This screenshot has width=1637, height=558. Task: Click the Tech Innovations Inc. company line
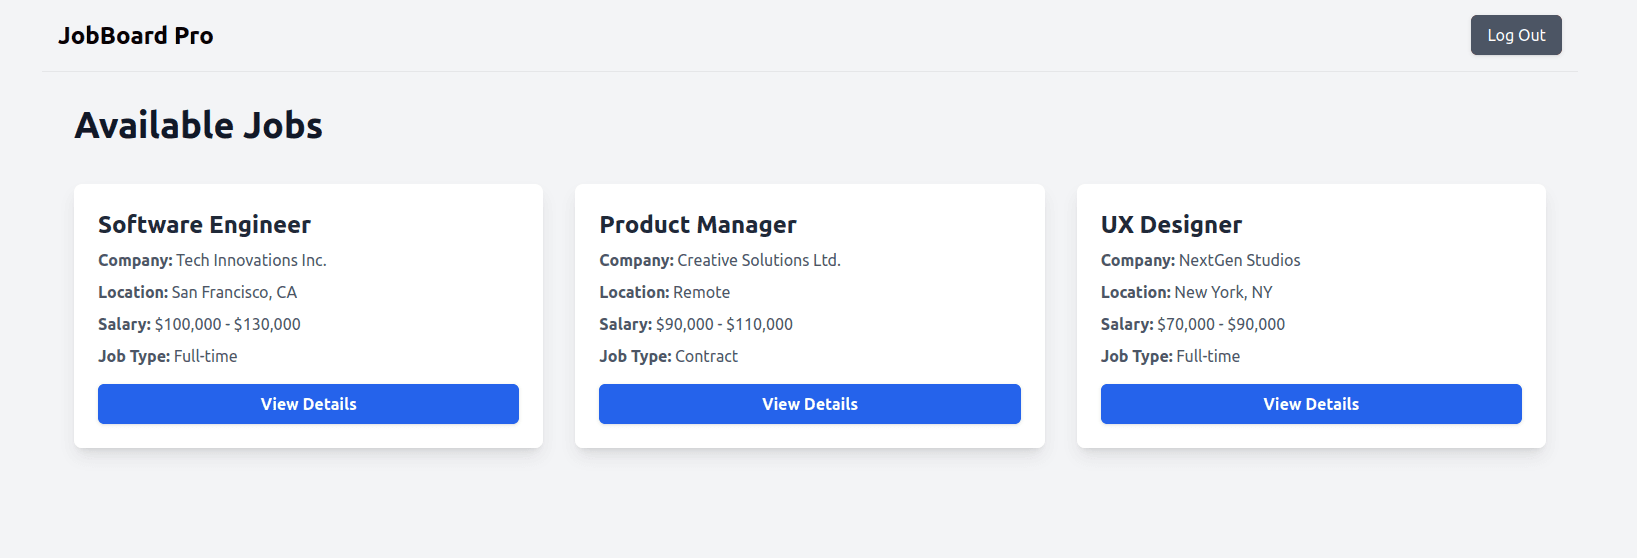(x=212, y=260)
